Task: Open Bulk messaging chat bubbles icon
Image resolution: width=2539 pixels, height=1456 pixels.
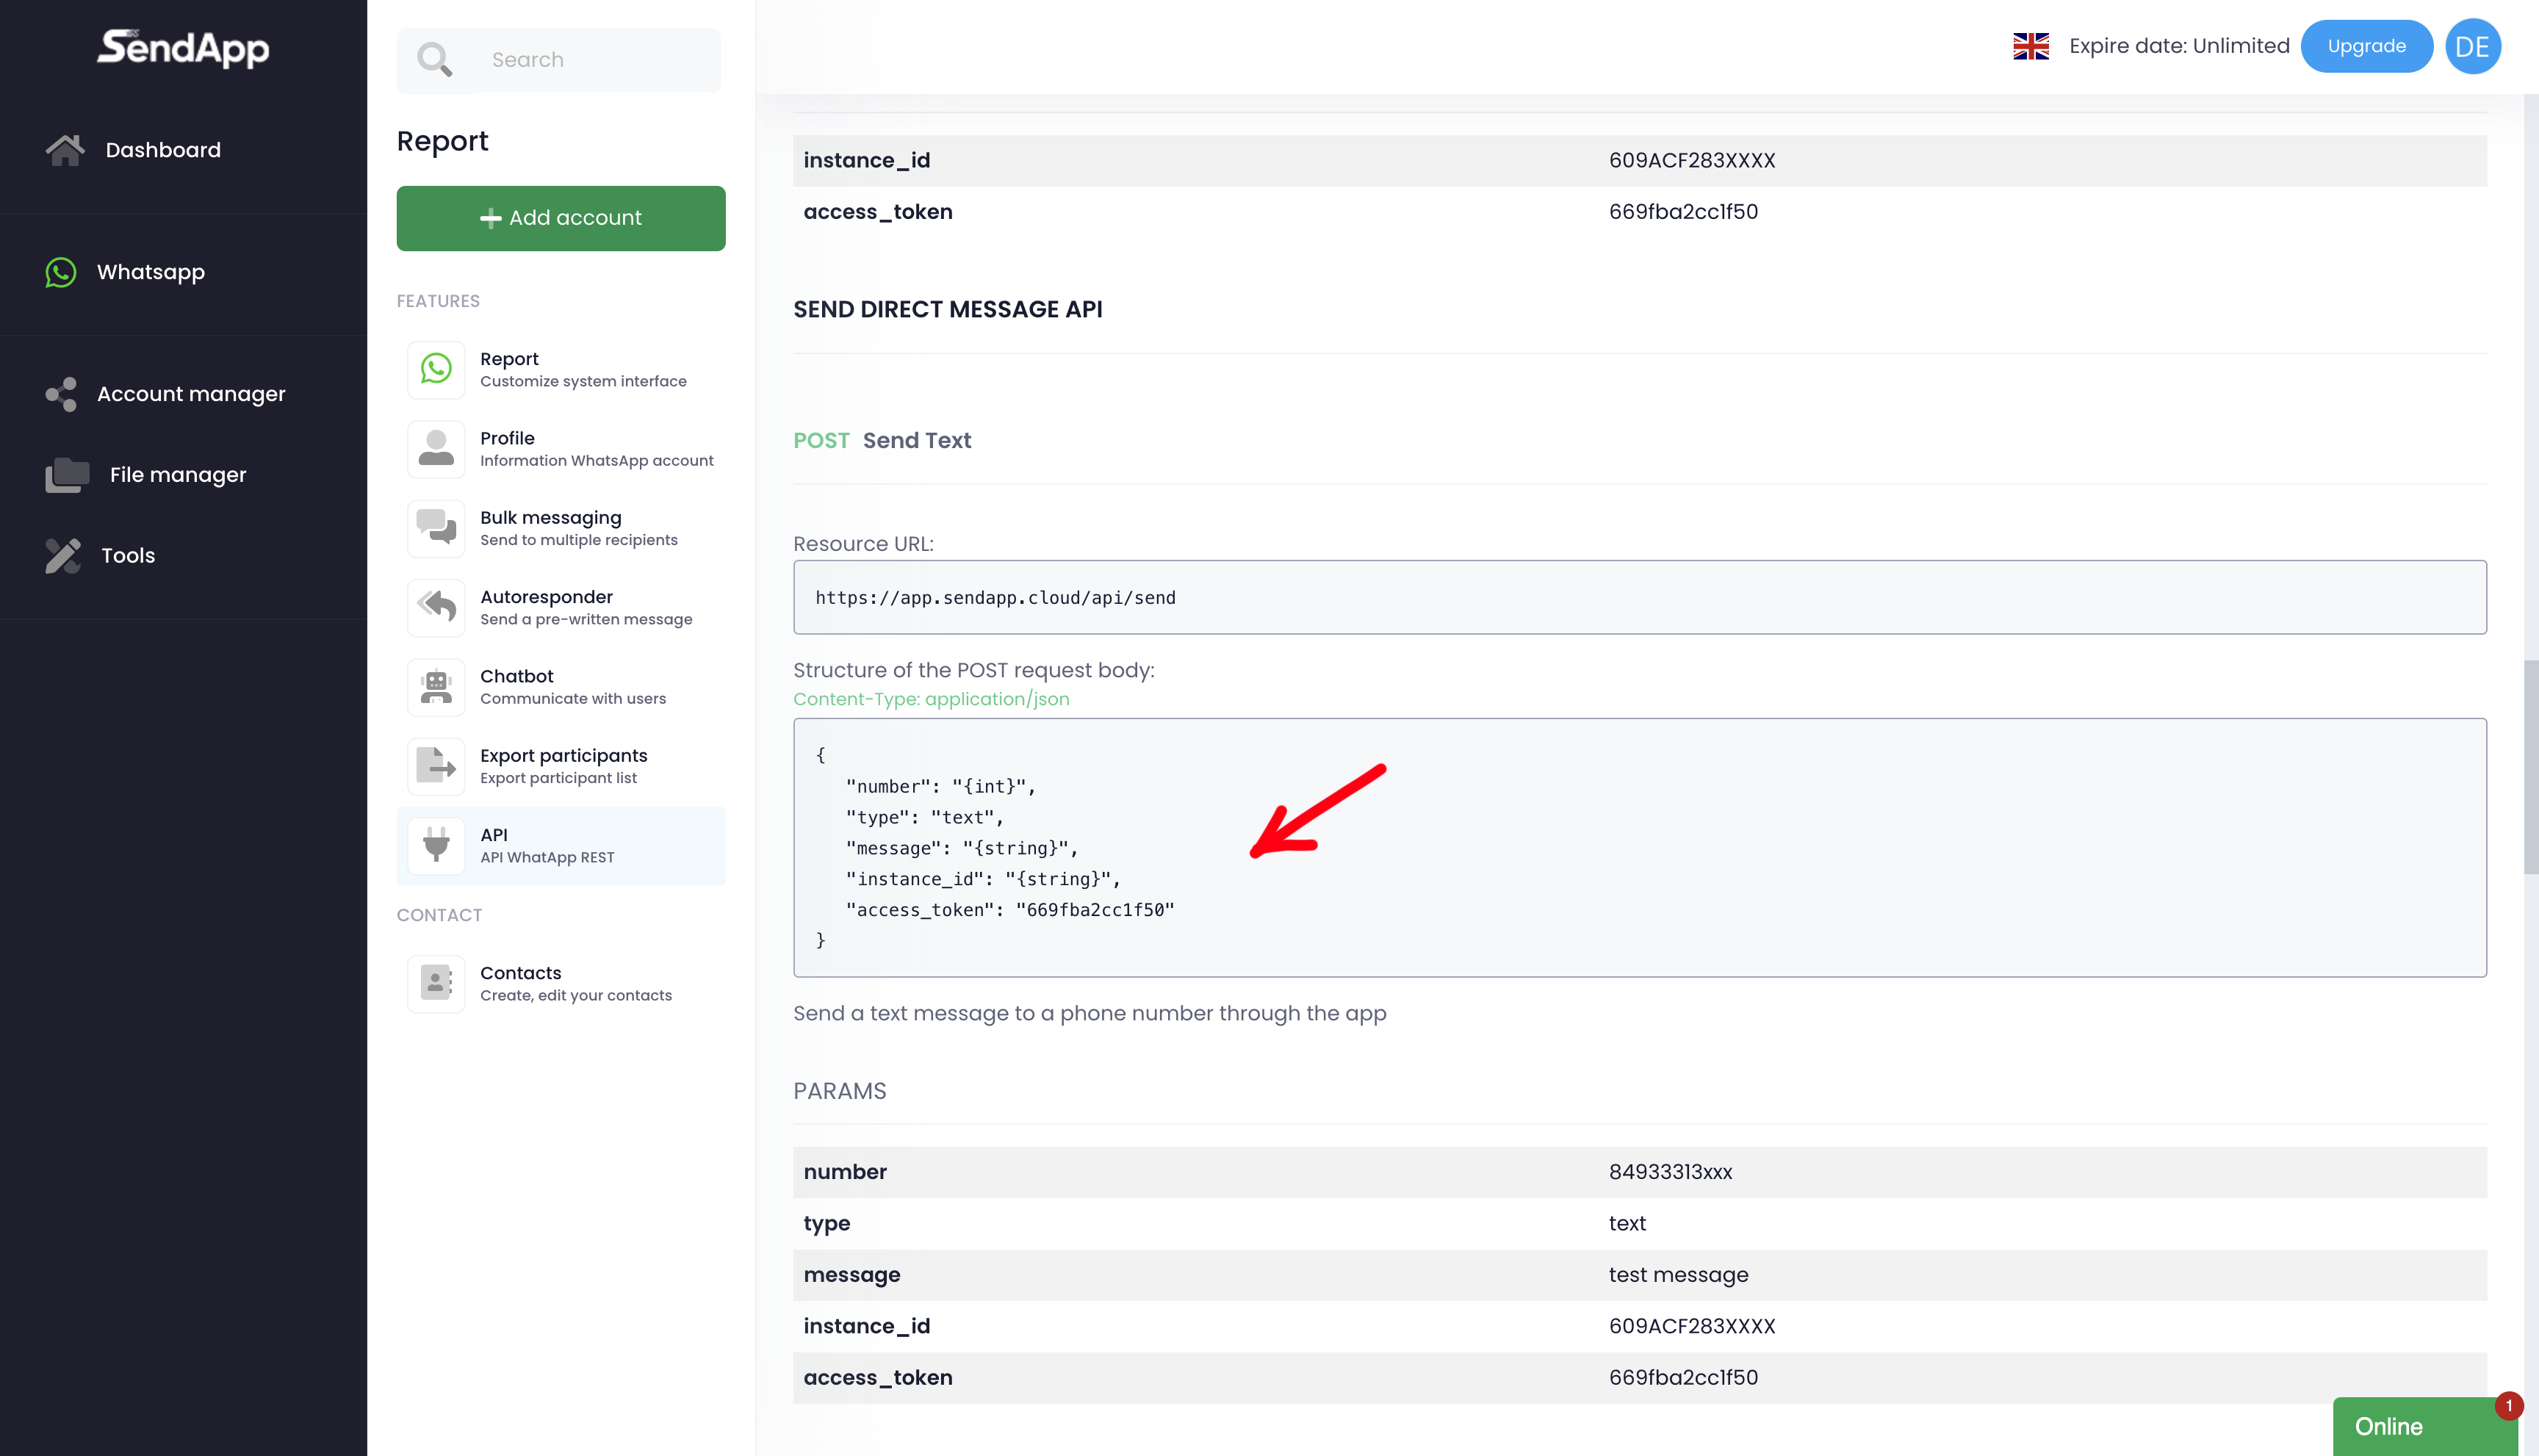Action: 436,528
